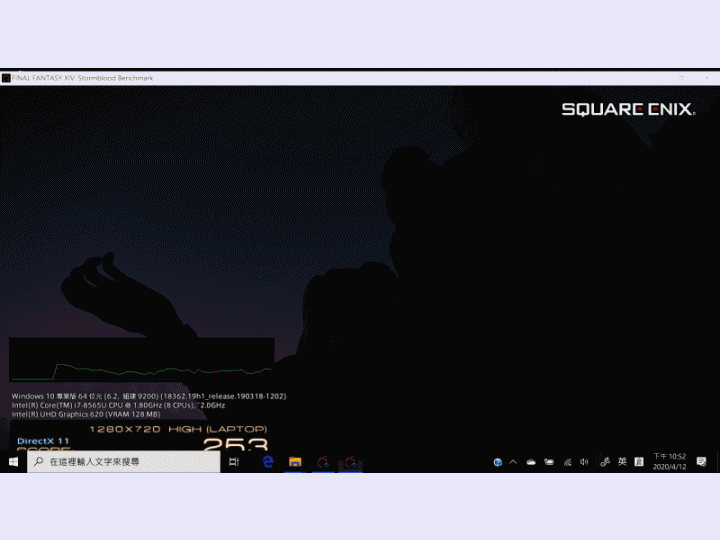Maximize the benchmark window
Viewport: 720px width, 540px height.
681,78
